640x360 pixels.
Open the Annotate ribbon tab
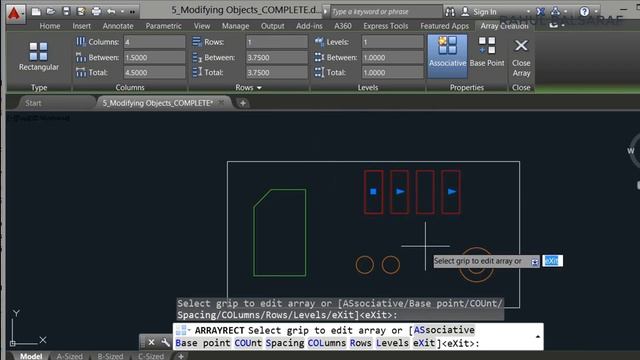click(118, 26)
